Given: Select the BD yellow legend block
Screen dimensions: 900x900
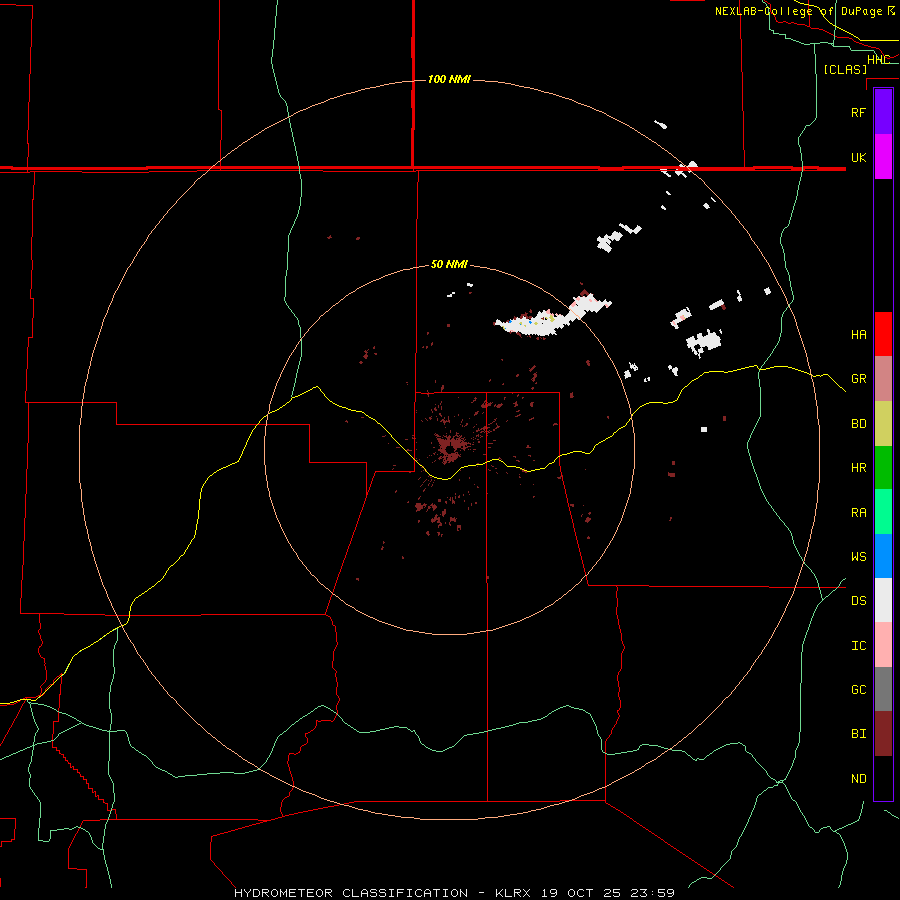Looking at the screenshot, I should (x=883, y=424).
